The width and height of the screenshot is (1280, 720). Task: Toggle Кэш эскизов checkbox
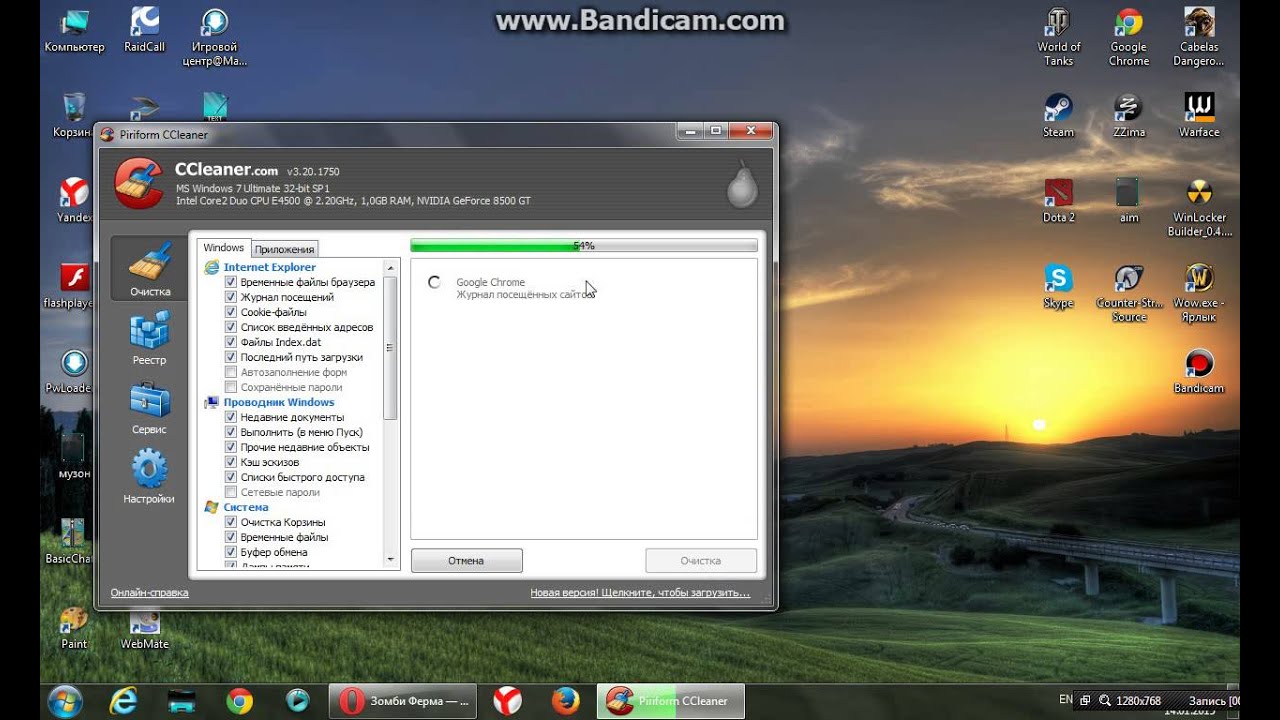tap(231, 462)
